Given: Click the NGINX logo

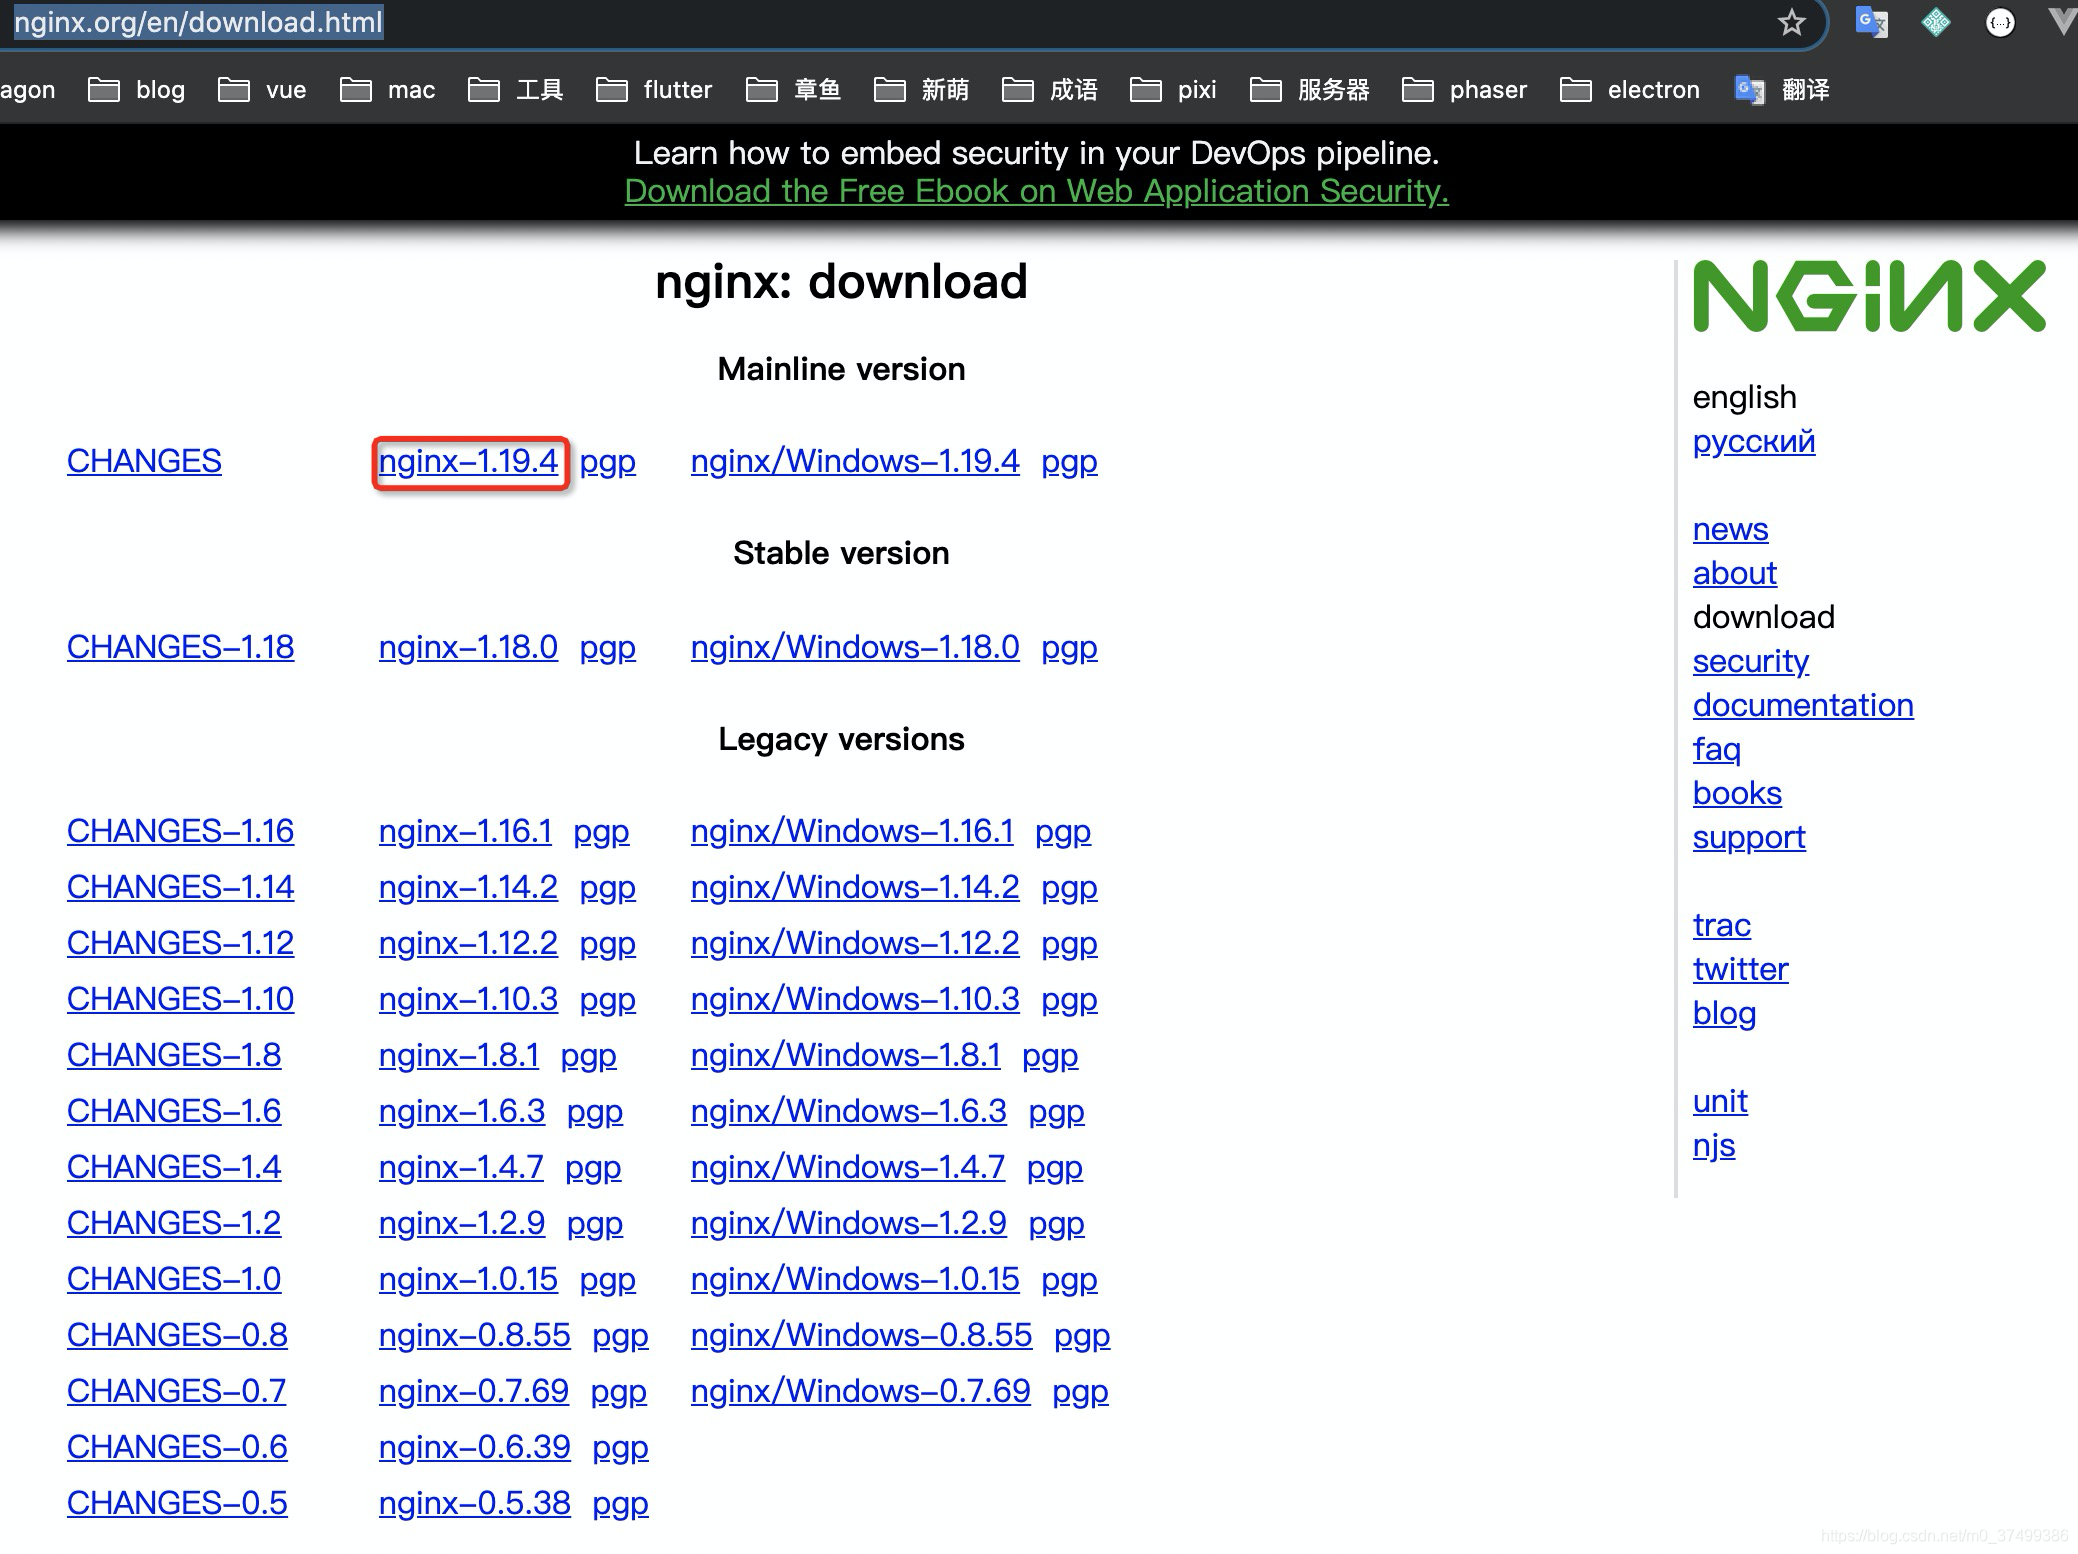Looking at the screenshot, I should tap(1868, 296).
